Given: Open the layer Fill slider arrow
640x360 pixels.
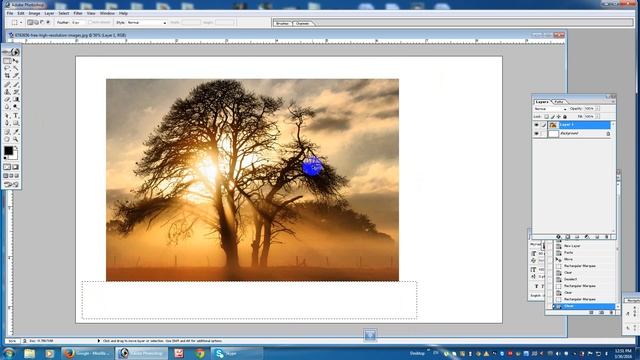Looking at the screenshot, I should tap(598, 117).
